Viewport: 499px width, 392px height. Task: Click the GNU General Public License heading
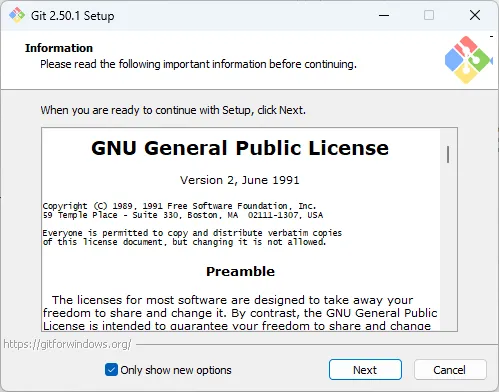(240, 148)
